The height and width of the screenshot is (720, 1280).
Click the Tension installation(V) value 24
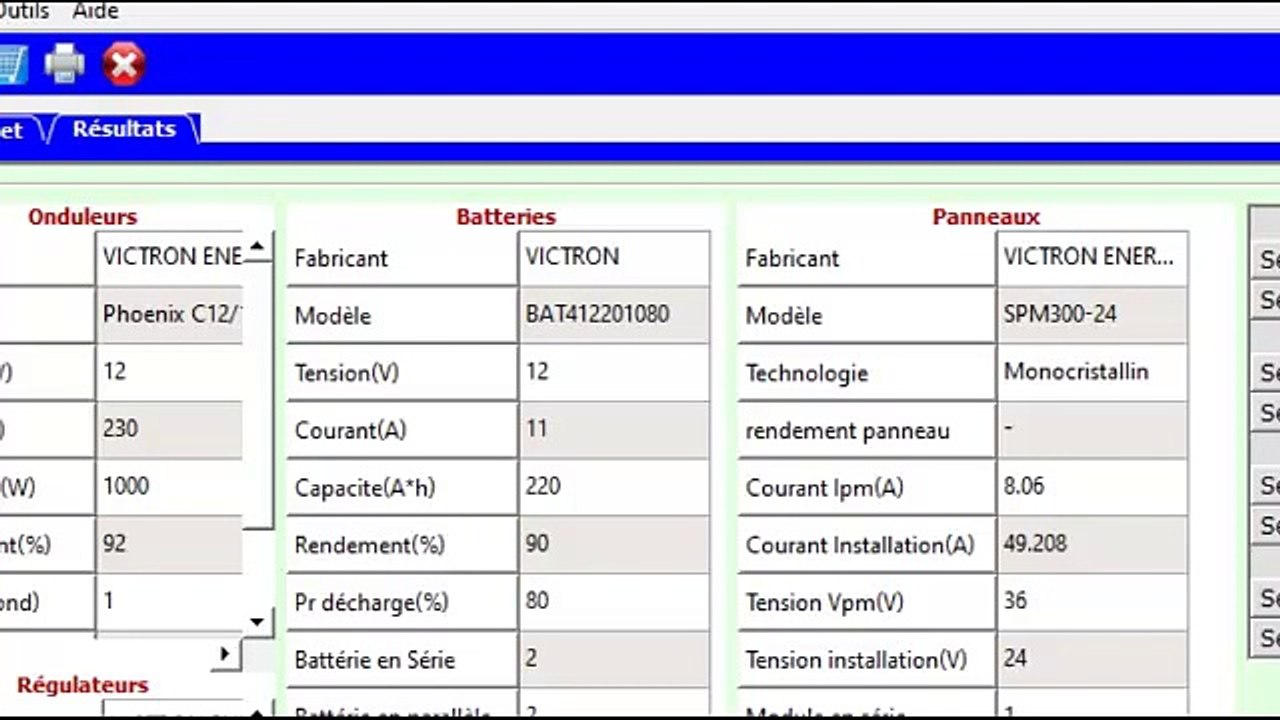[x=1092, y=660]
